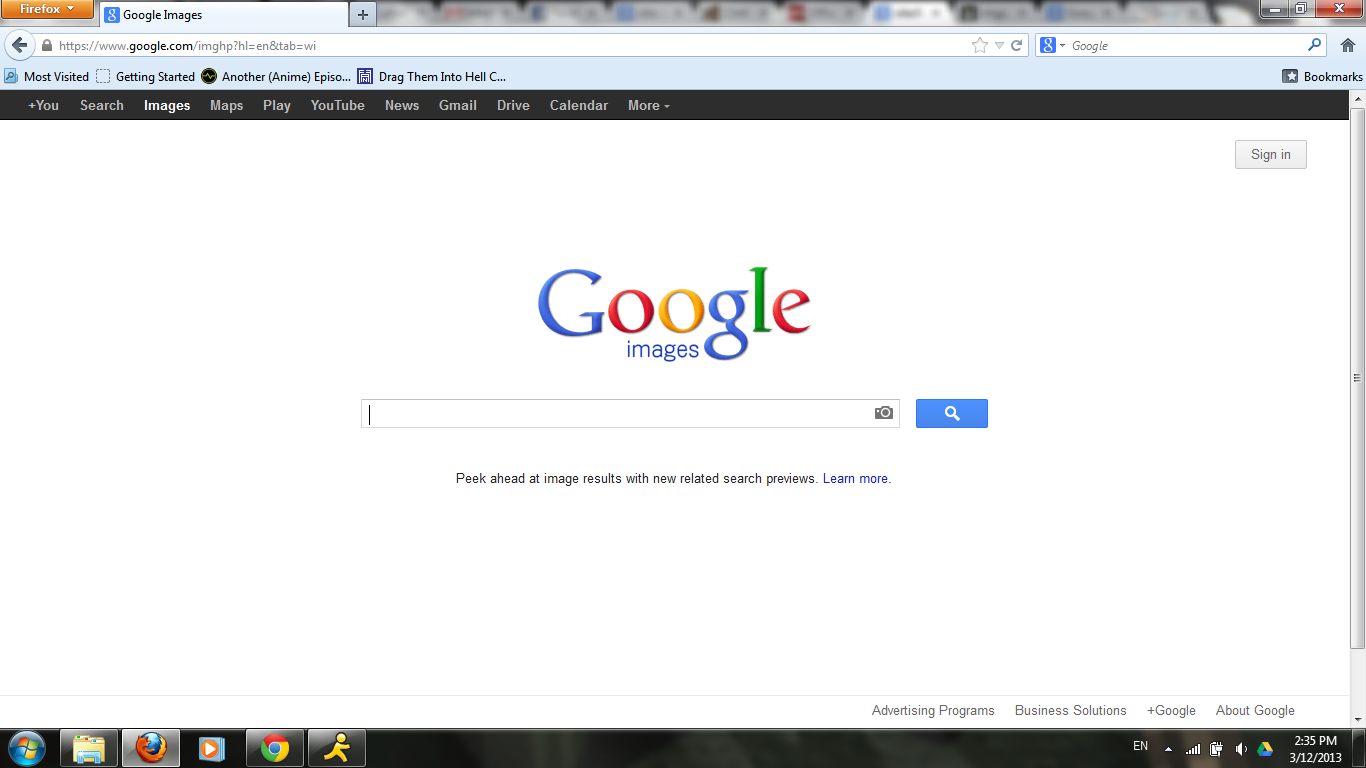Viewport: 1366px width, 768px height.
Task: Click the volume speaker tray icon
Action: (1241, 749)
